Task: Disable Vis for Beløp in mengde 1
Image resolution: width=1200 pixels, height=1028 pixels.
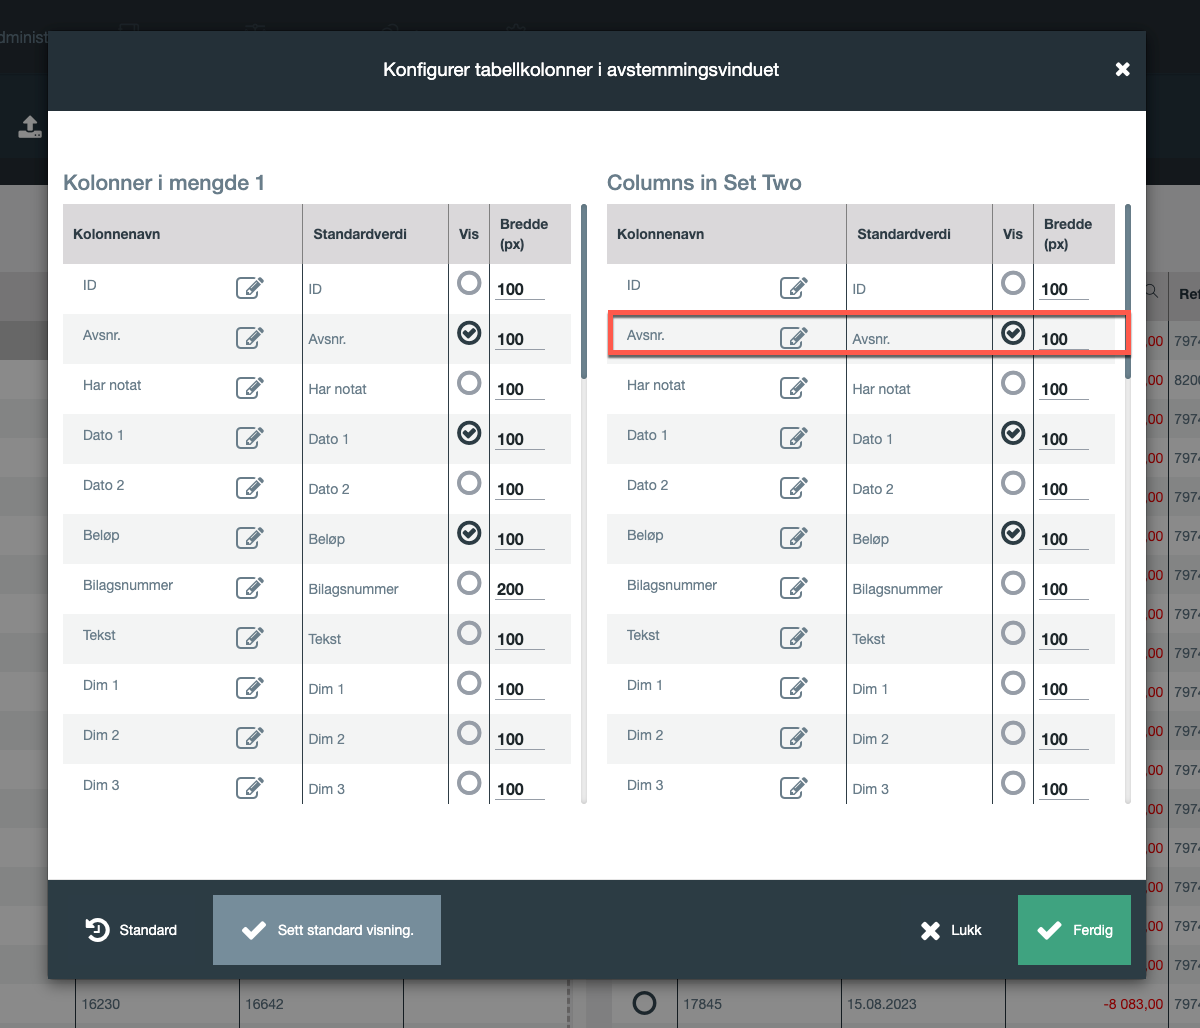Action: coord(469,534)
